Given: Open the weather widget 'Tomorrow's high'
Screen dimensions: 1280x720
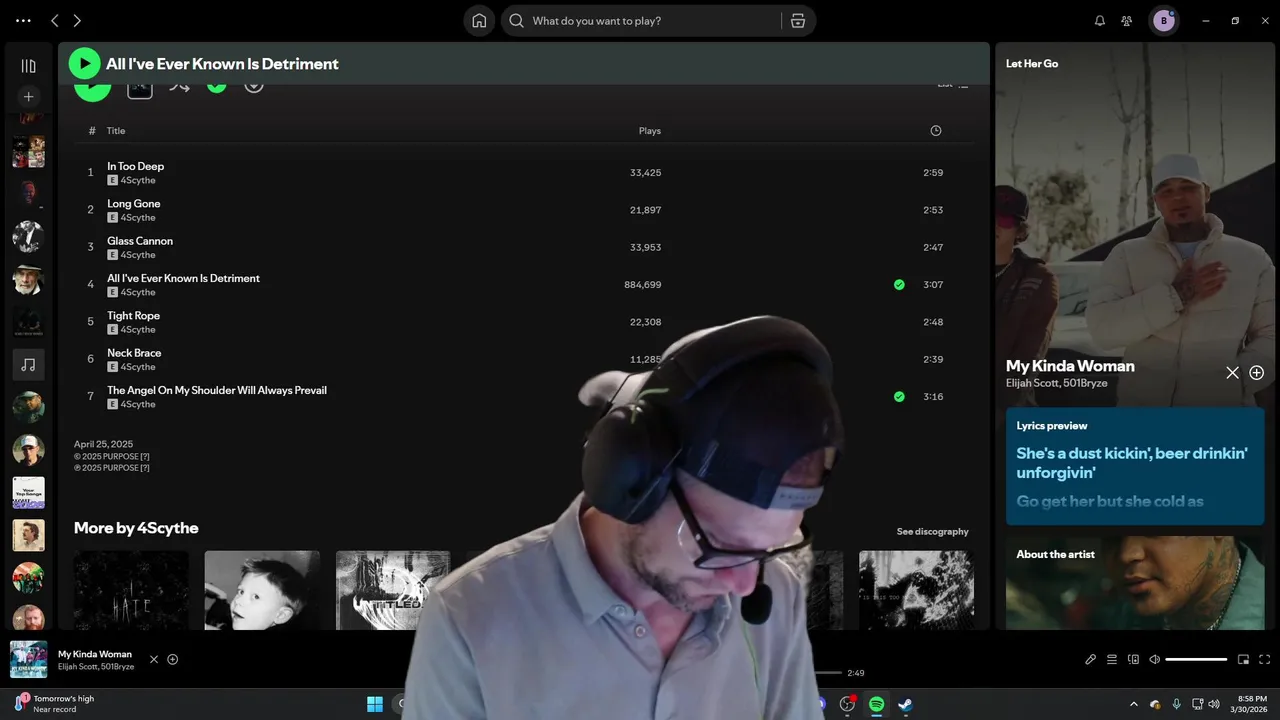Looking at the screenshot, I should [56, 704].
